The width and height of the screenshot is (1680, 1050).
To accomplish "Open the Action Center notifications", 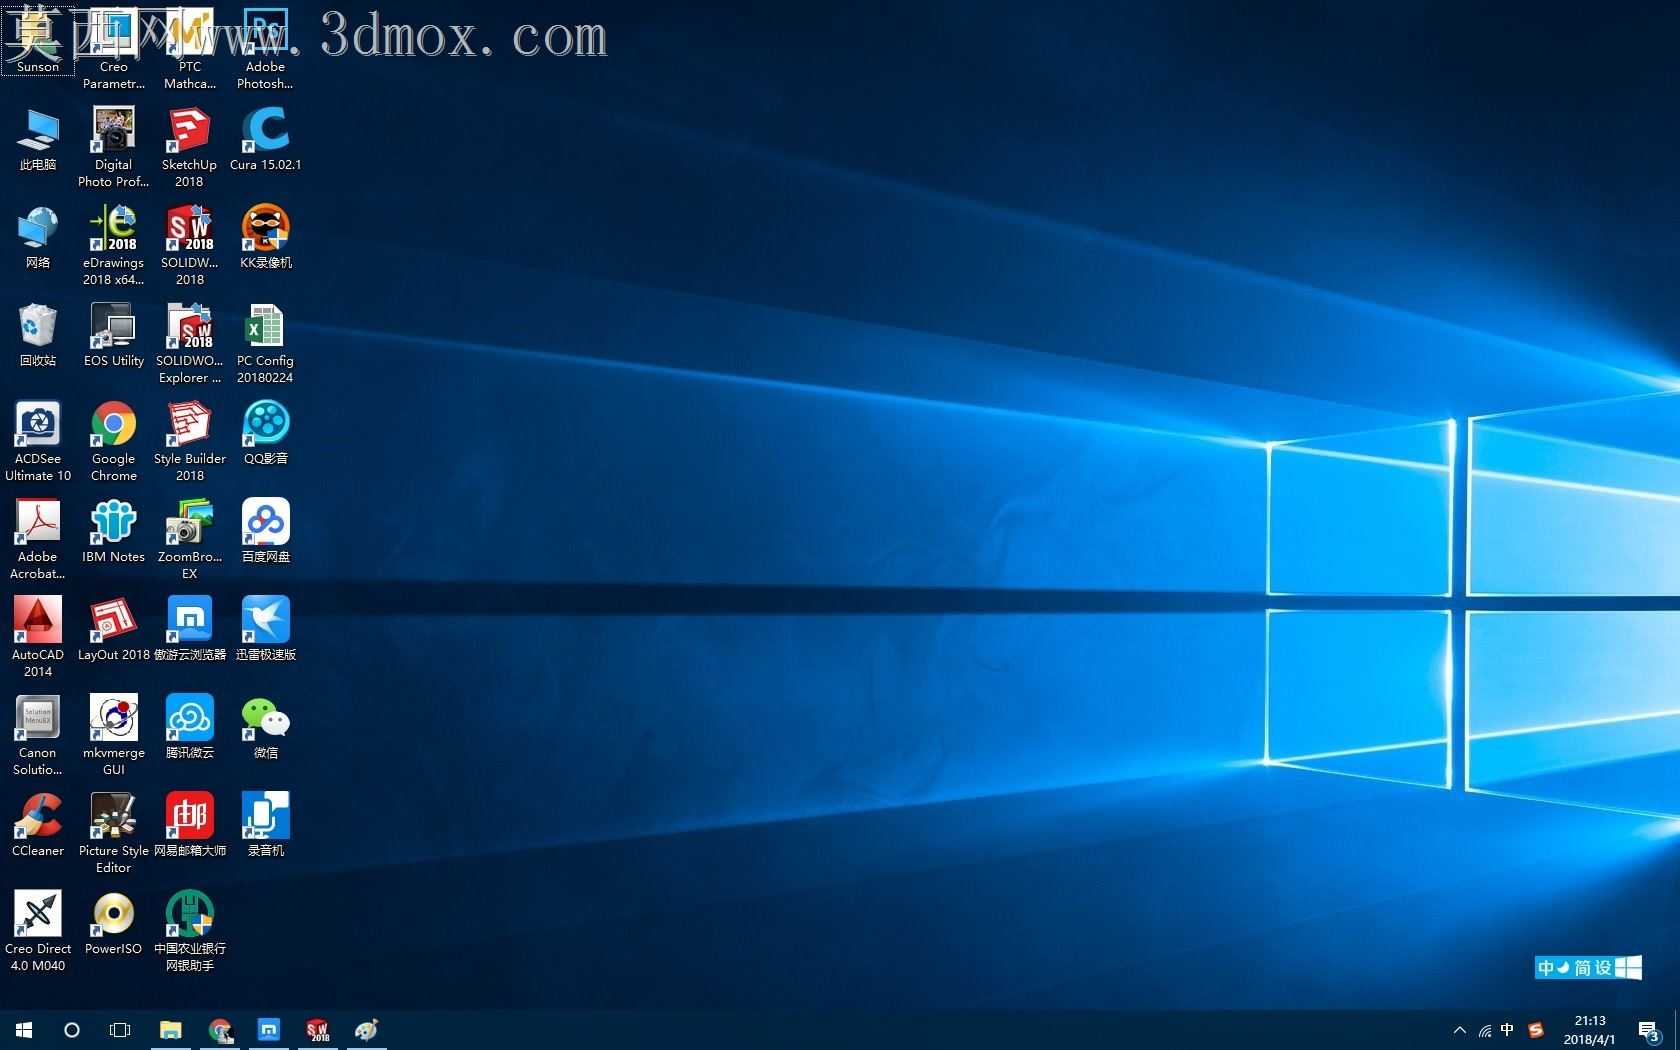I will click(x=1649, y=1031).
